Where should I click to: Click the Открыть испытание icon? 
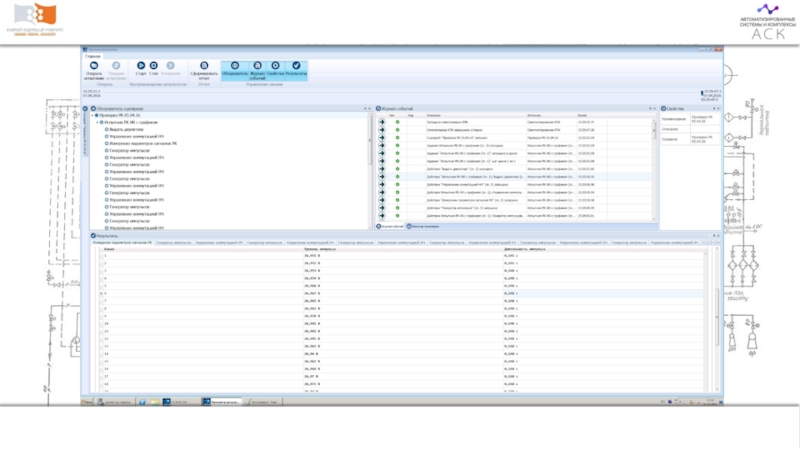(93, 65)
